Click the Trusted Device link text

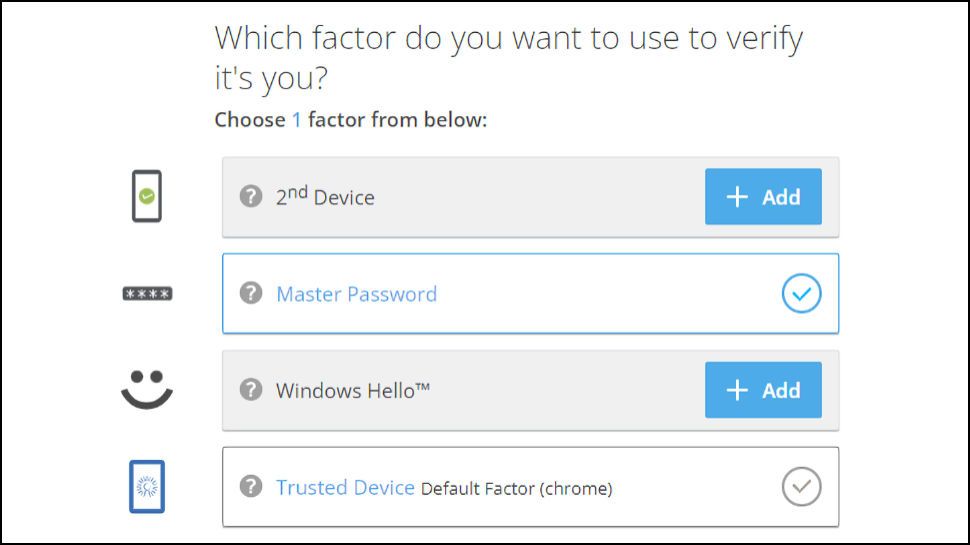[x=345, y=487]
